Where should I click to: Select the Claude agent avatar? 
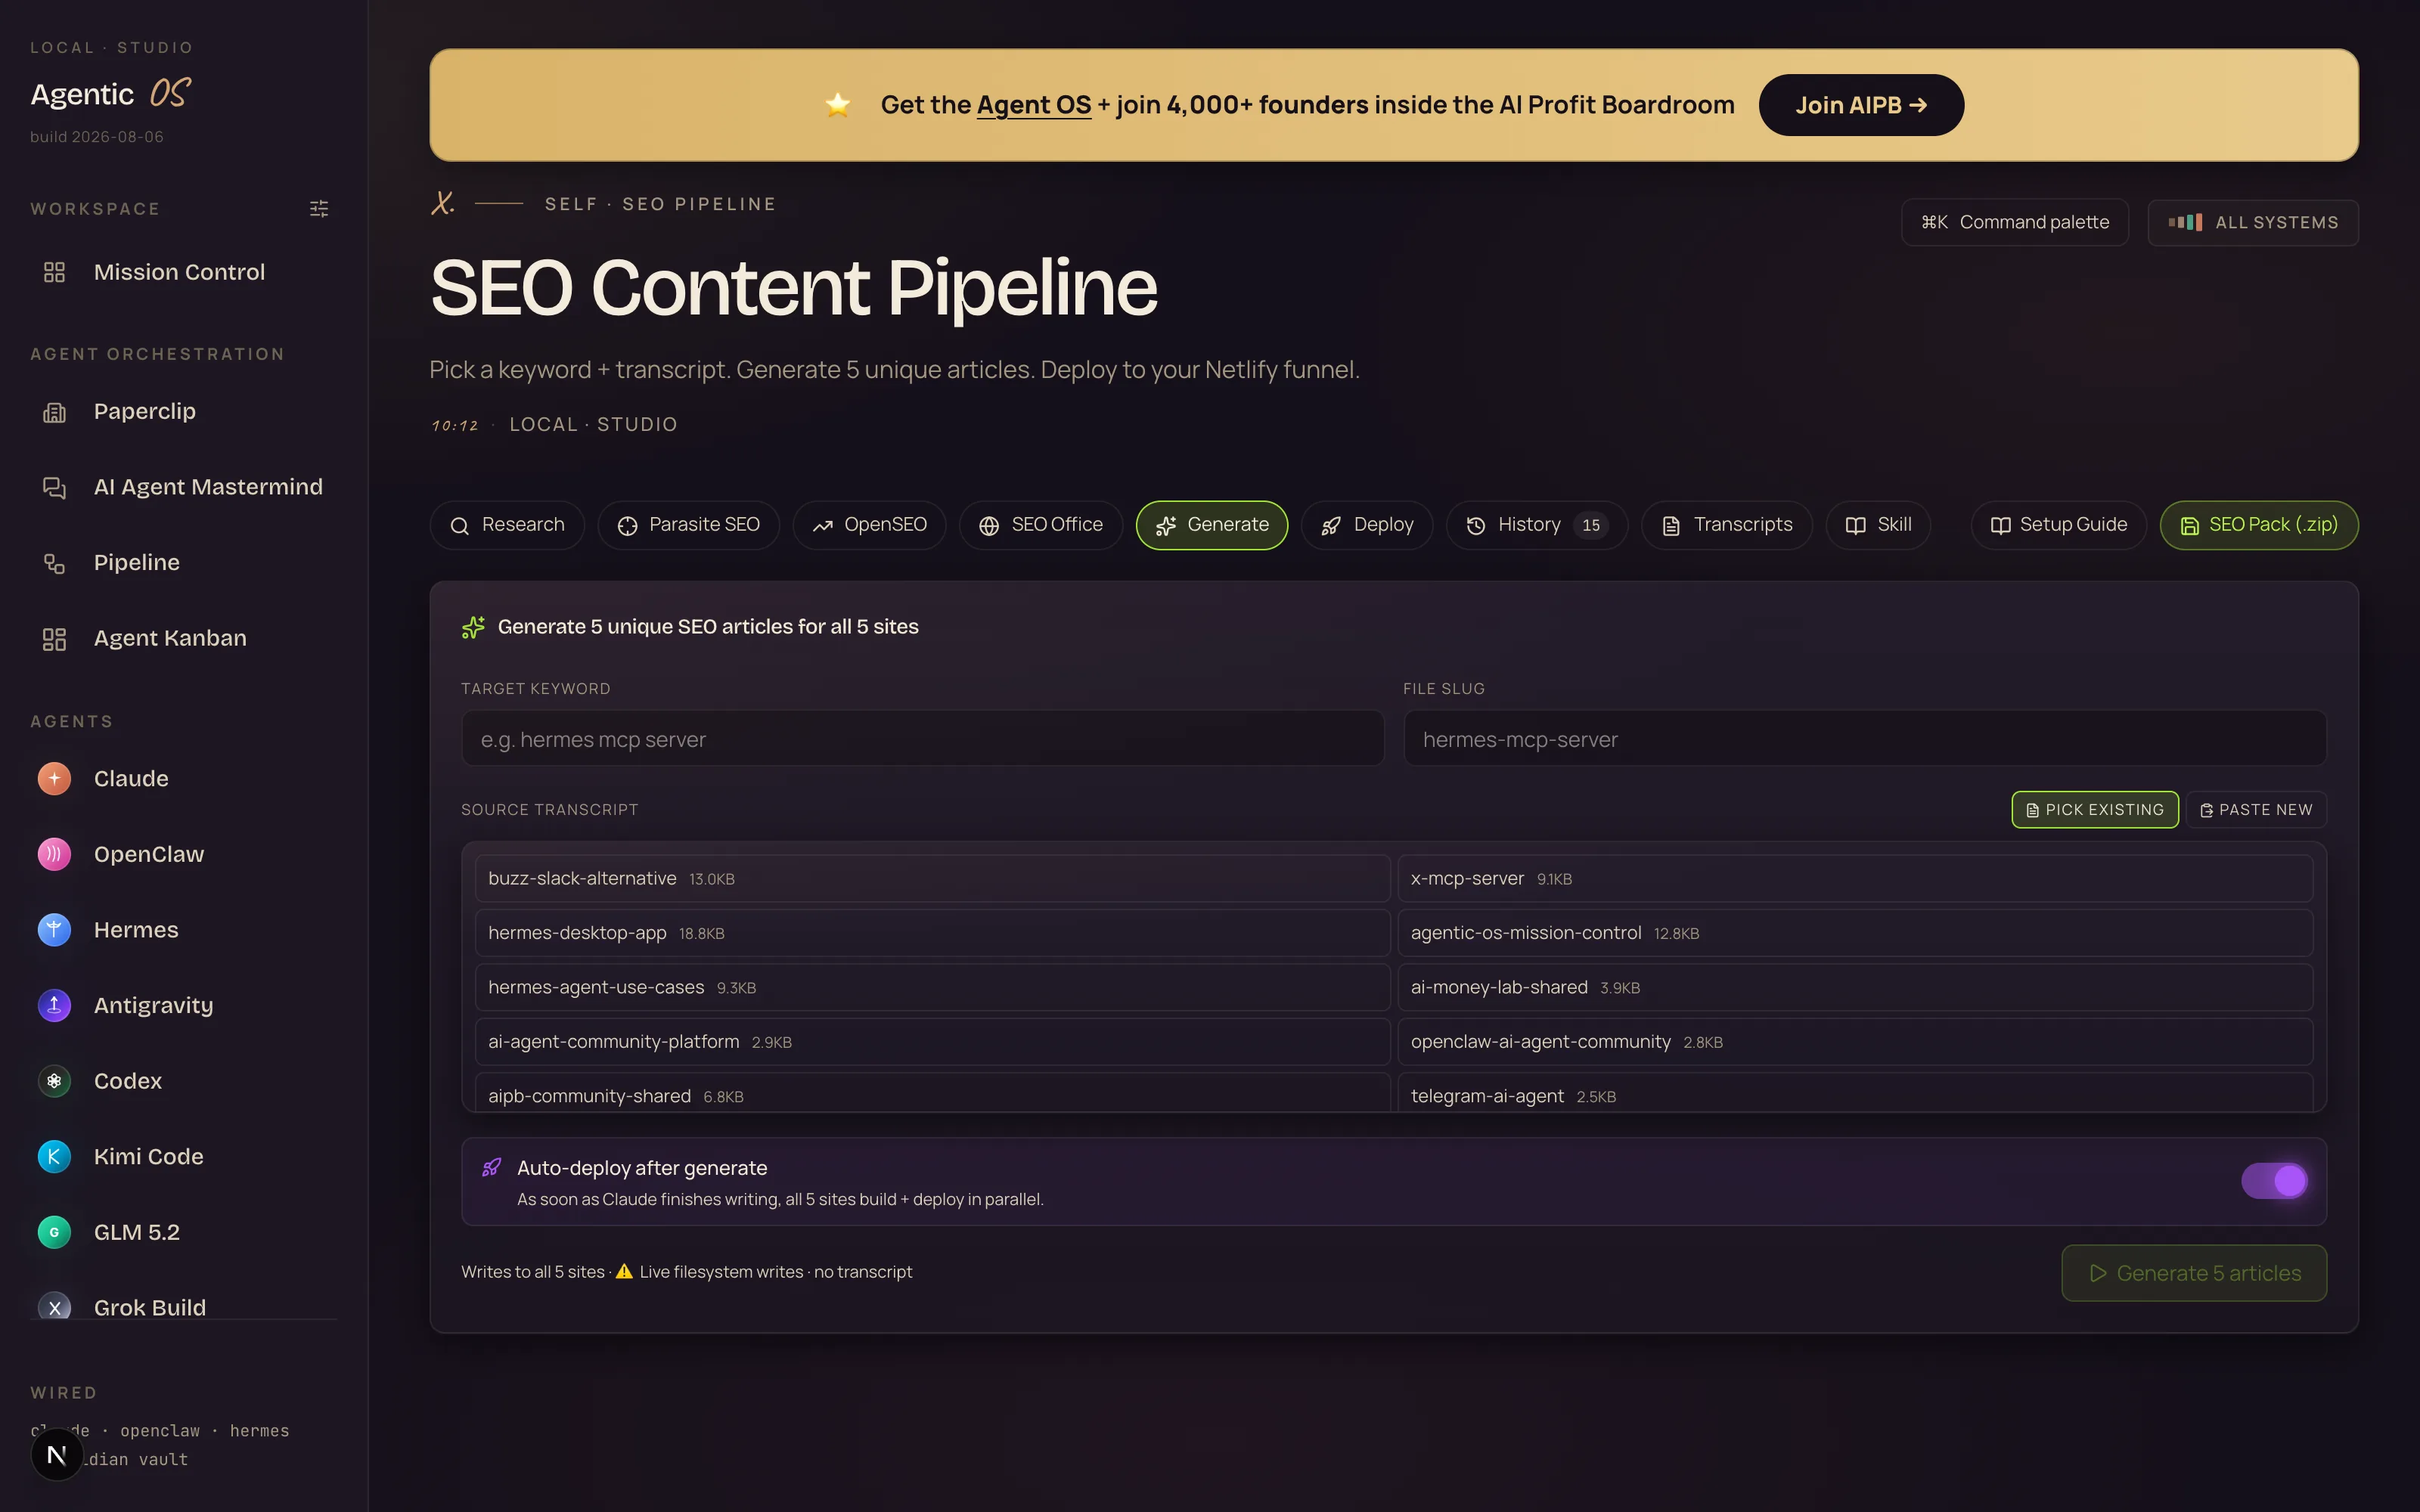[54, 778]
